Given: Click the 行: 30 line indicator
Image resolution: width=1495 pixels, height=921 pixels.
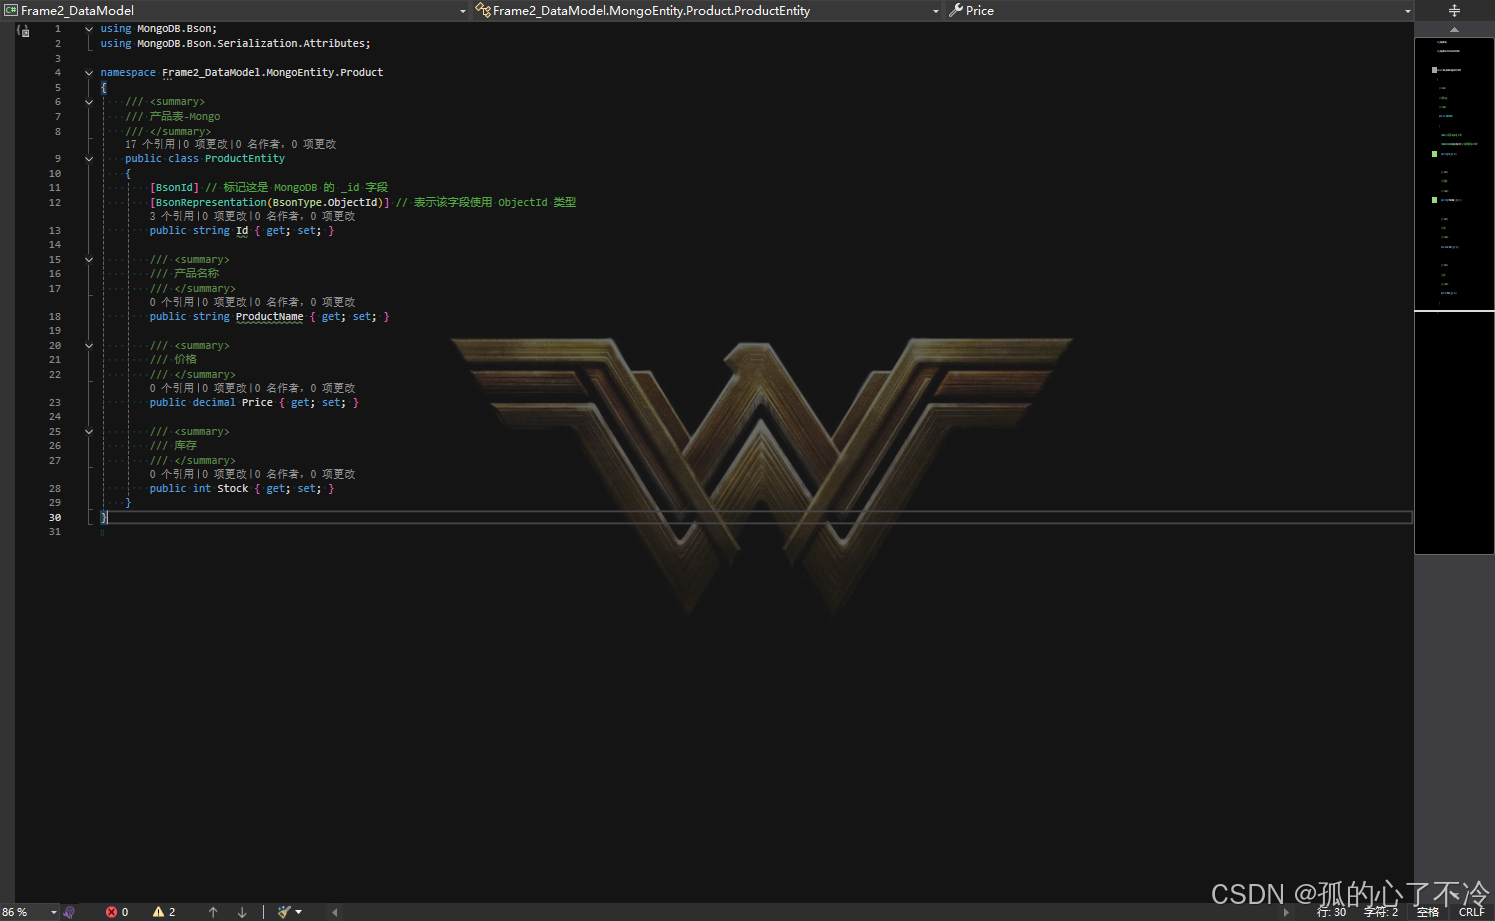Looking at the screenshot, I should coord(1331,912).
